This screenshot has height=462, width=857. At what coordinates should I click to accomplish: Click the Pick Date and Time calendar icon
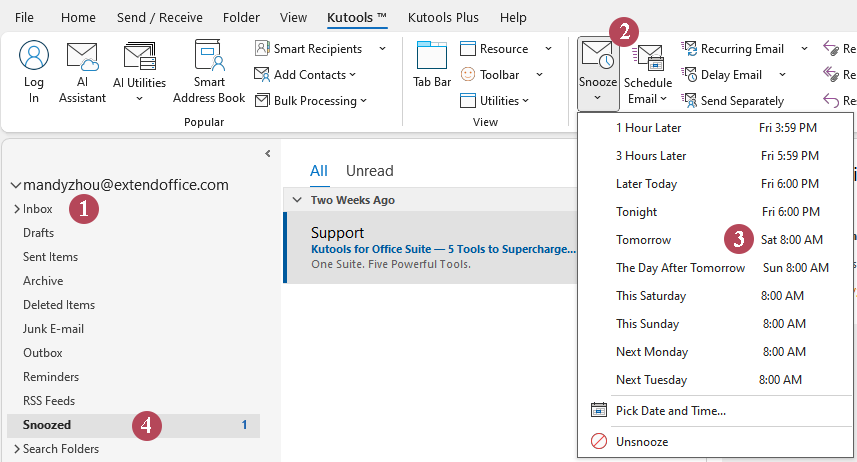pyautogui.click(x=599, y=410)
